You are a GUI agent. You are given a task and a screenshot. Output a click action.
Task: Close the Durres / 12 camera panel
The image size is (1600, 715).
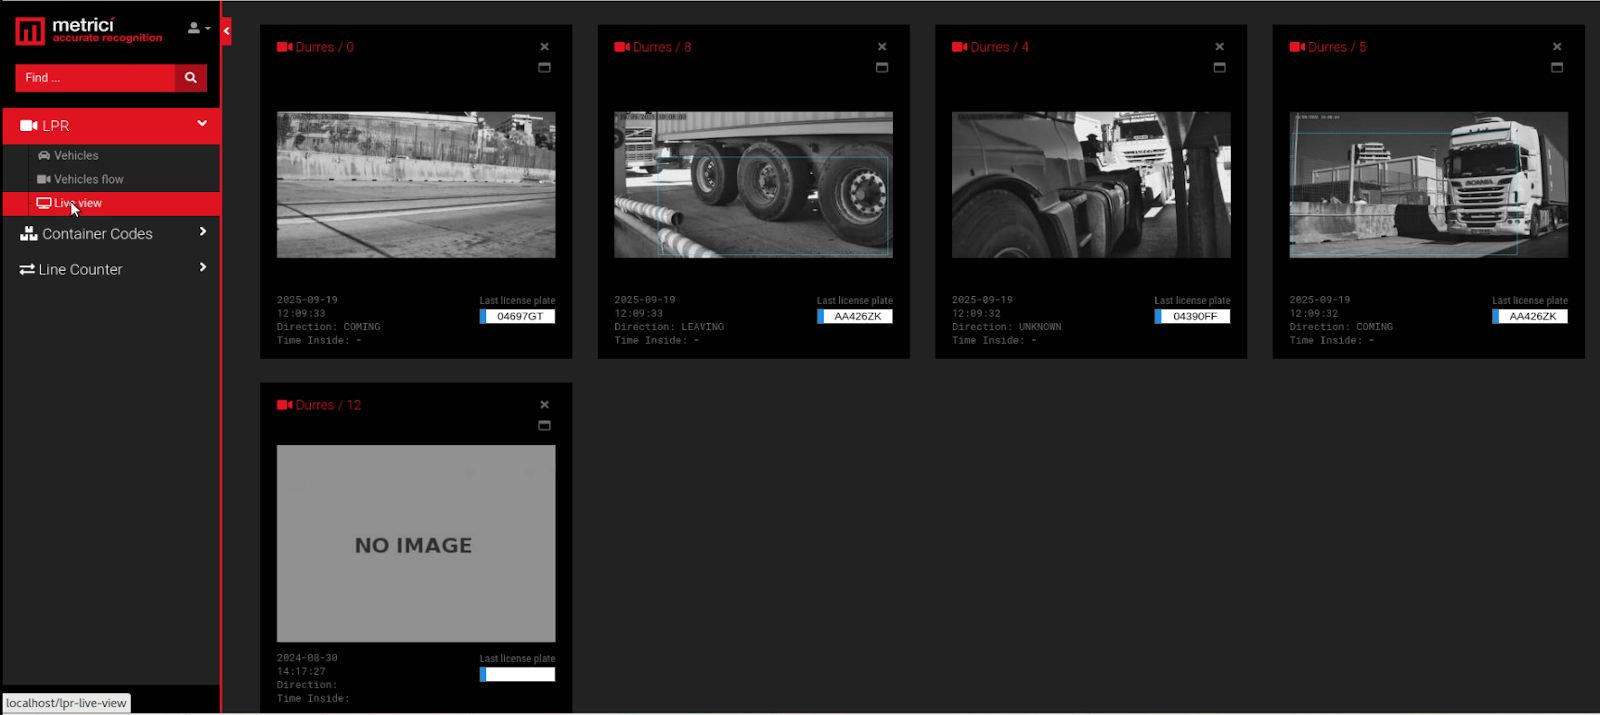[x=544, y=405]
